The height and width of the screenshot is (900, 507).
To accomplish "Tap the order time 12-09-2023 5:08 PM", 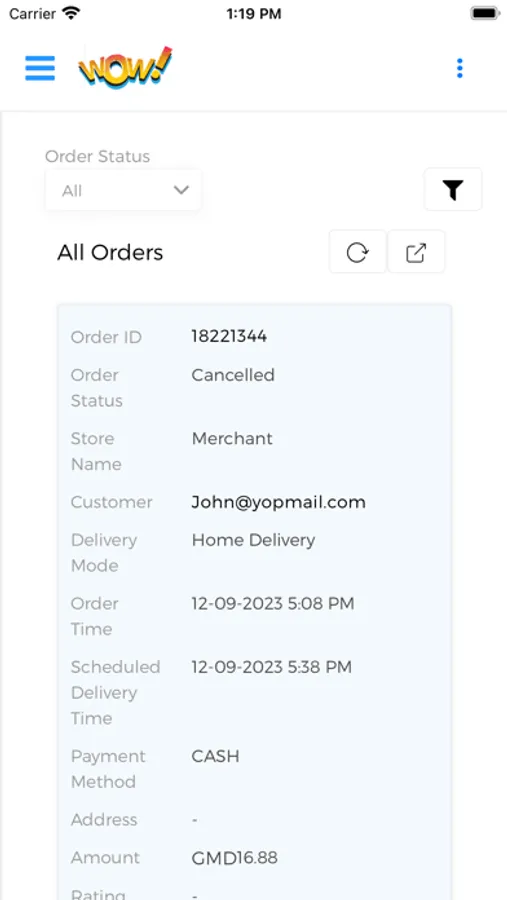I will click(x=273, y=603).
